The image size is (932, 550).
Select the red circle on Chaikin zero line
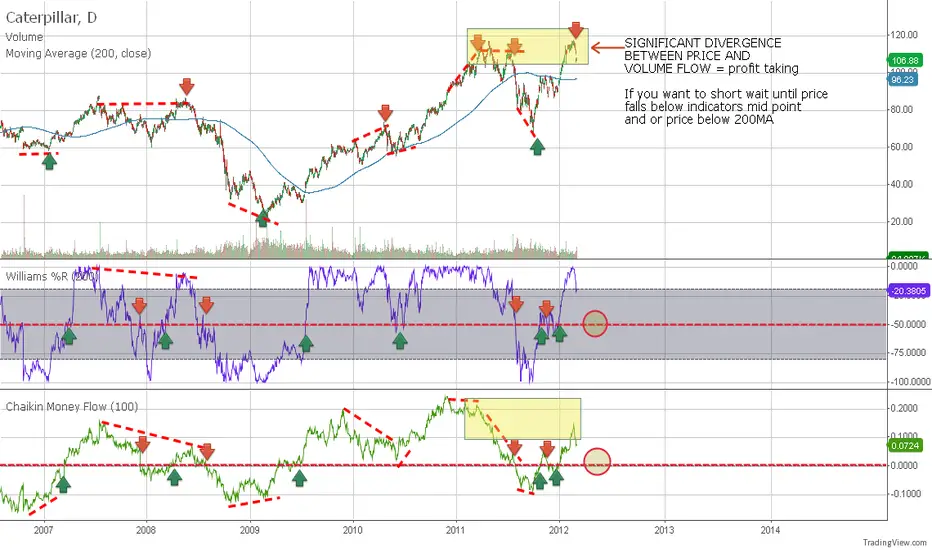coord(597,461)
